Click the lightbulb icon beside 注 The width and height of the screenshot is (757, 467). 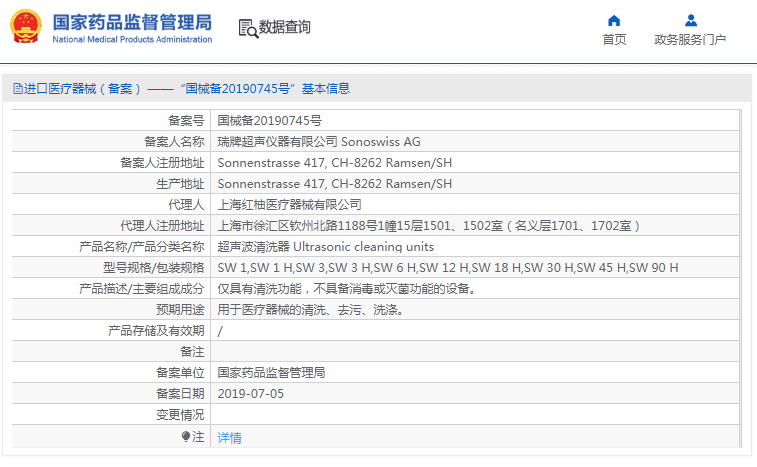186,437
